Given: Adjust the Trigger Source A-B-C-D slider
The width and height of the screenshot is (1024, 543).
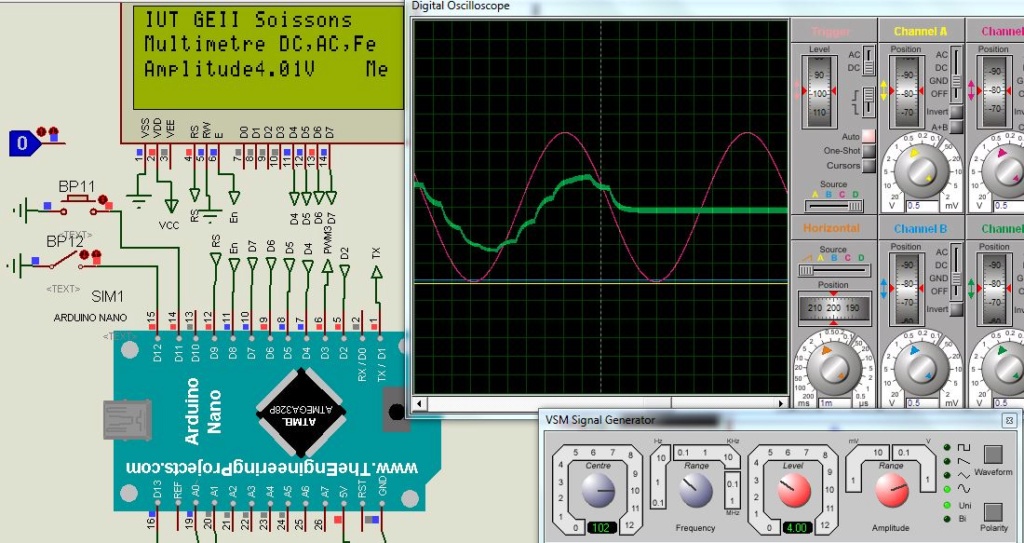Looking at the screenshot, I should [834, 206].
